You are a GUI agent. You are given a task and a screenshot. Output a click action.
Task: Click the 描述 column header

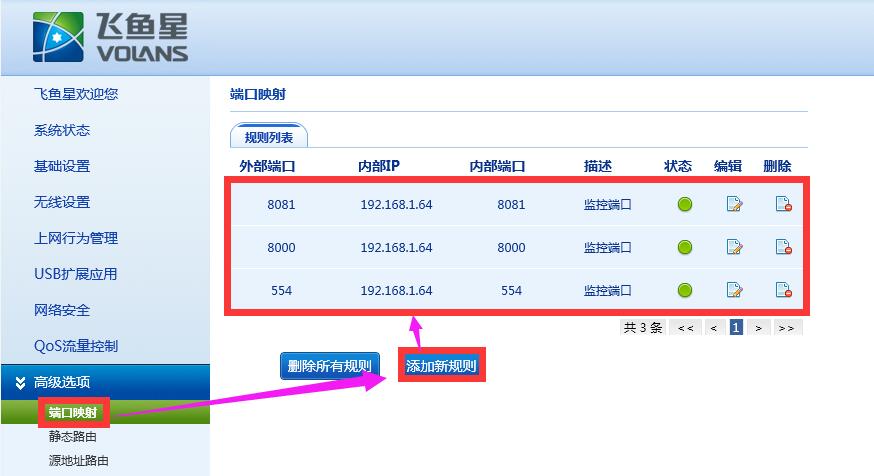click(598, 166)
